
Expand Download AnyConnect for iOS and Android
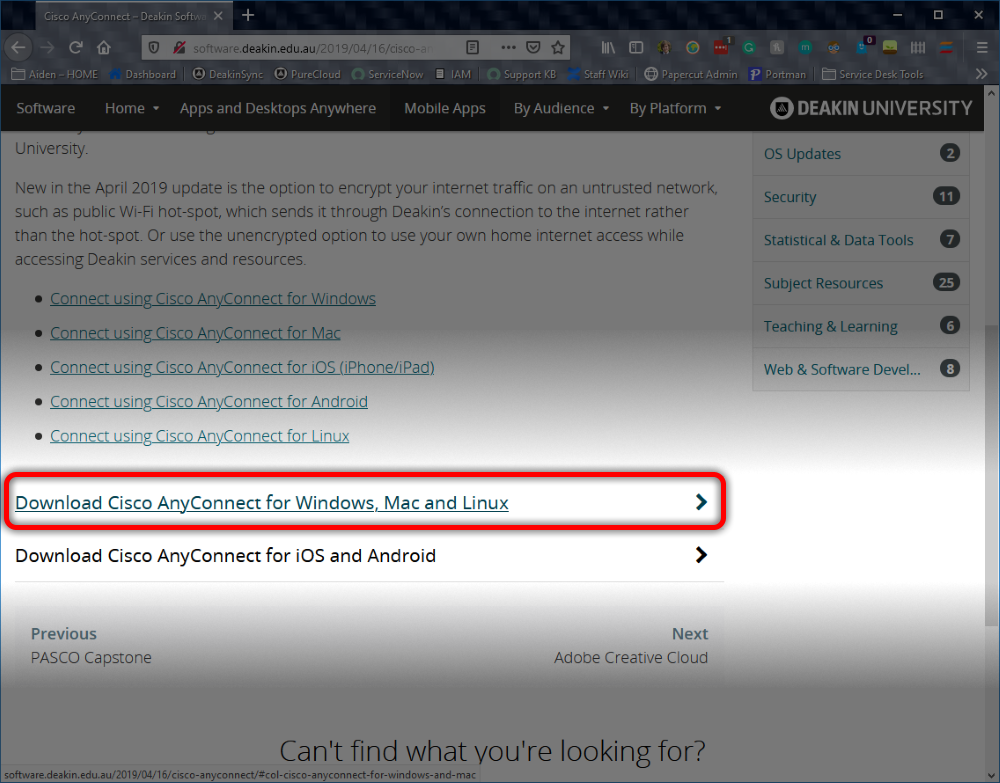click(x=225, y=555)
